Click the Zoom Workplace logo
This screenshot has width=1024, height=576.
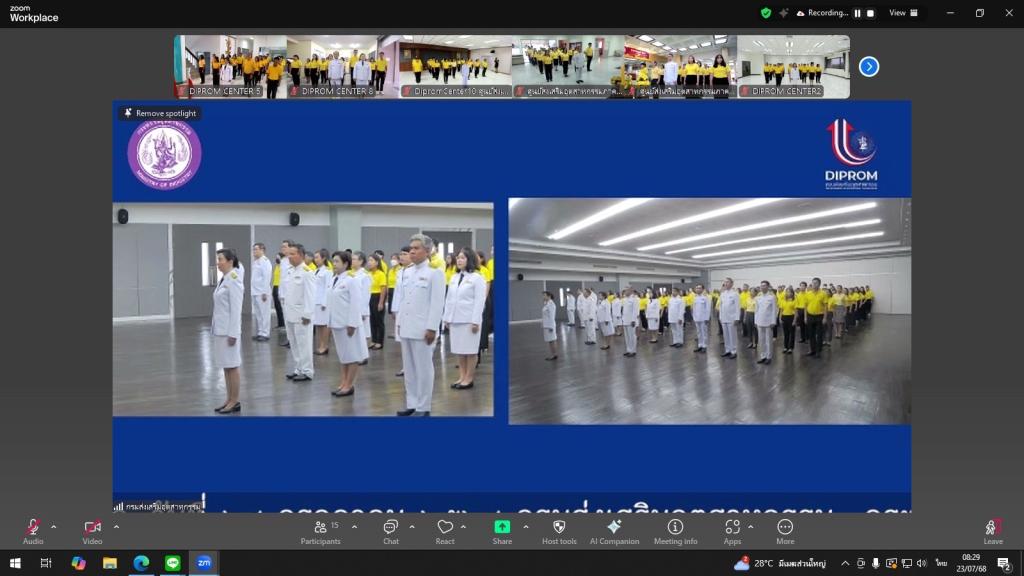tap(34, 14)
